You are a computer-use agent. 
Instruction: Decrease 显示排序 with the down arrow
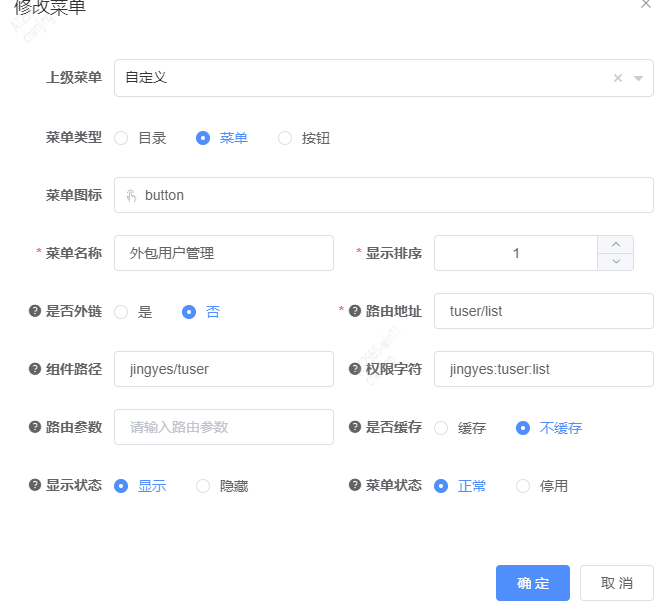615,262
